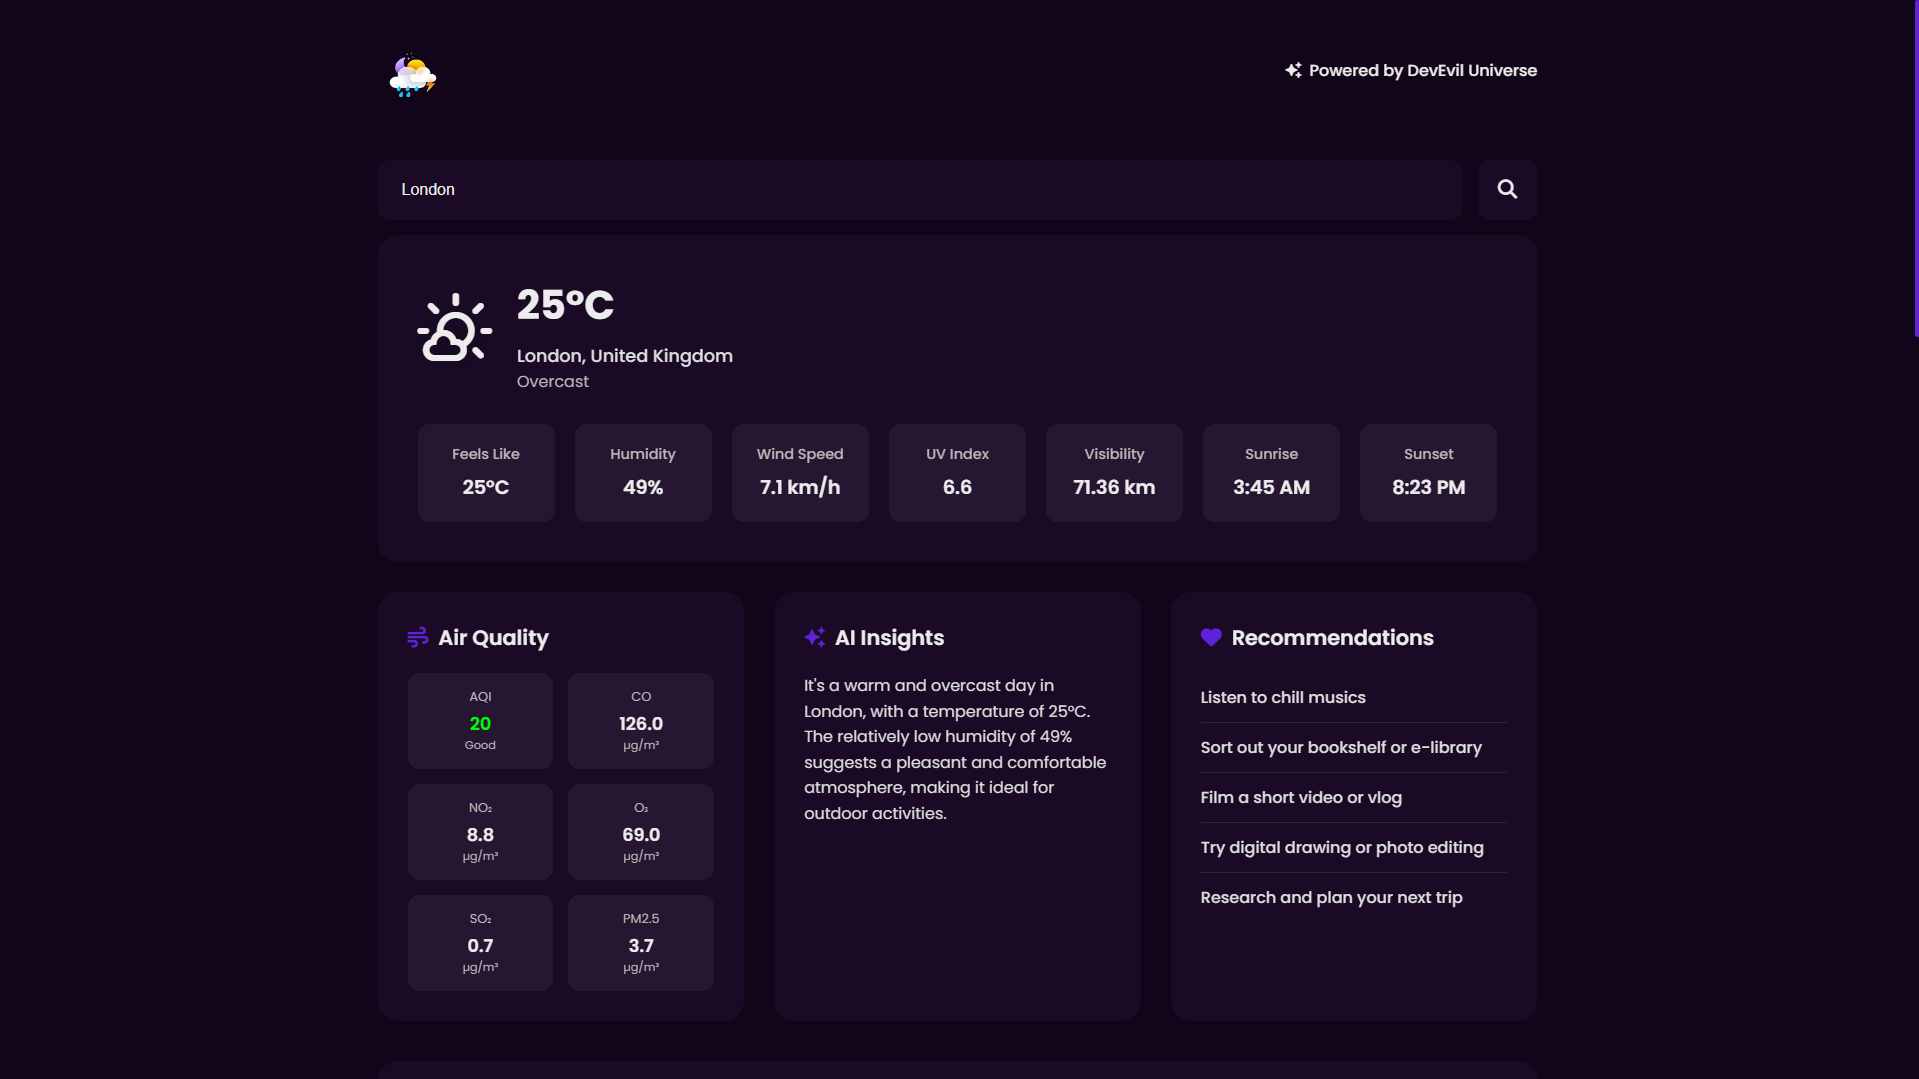
Task: Select the Feels Like 25°C card
Action: click(x=486, y=473)
